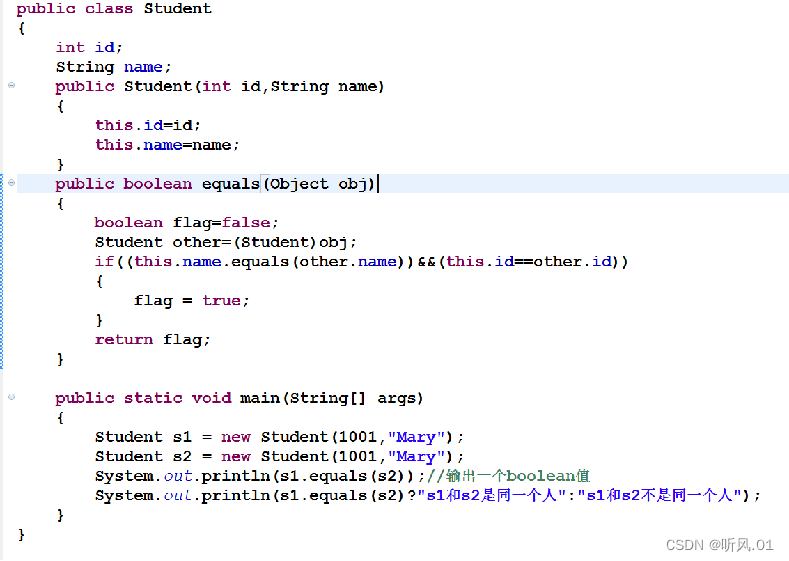This screenshot has width=789, height=561.
Task: Click the 'Student s1 = new Student' line
Action: 279,437
